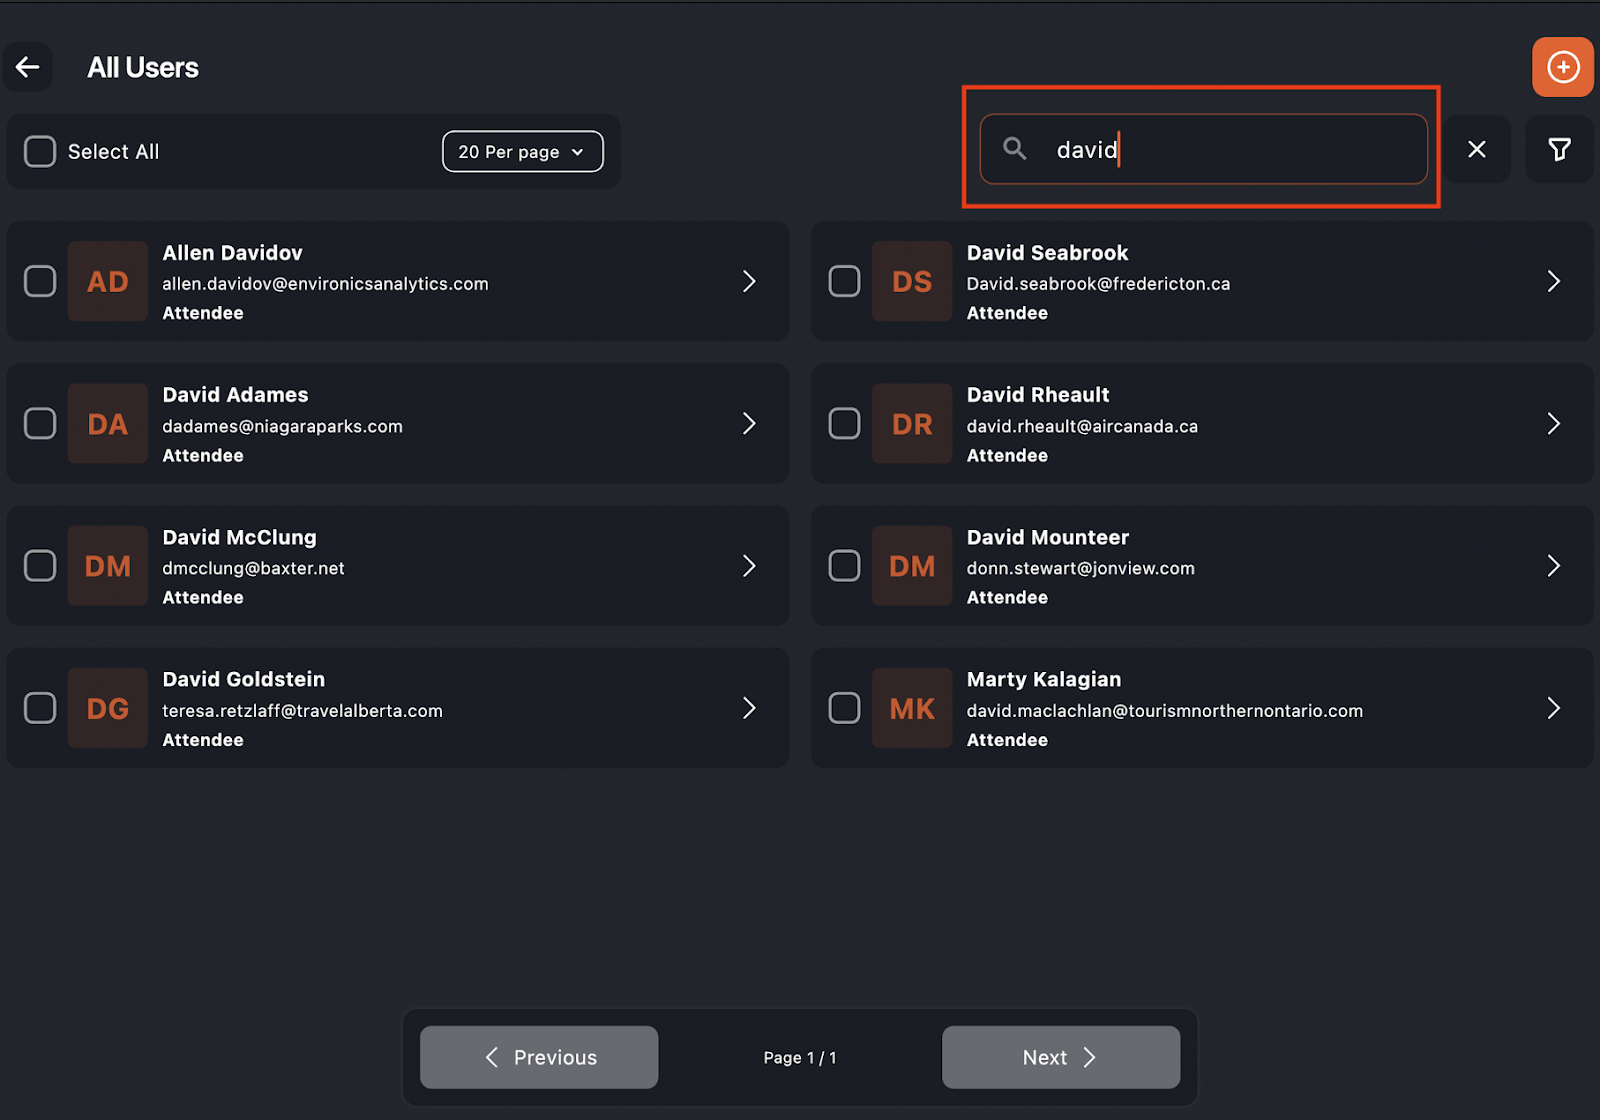Open the 20 Per page dropdown
This screenshot has width=1600, height=1120.
click(522, 152)
